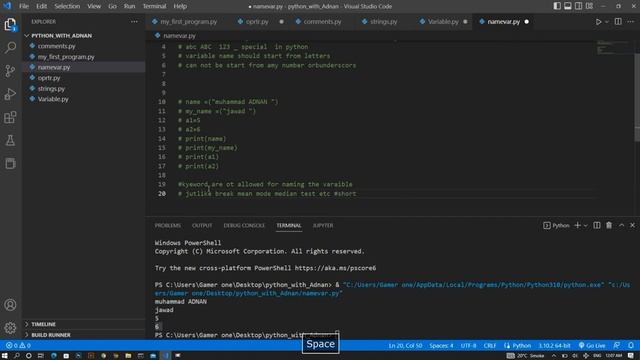Screen dimensions: 640x360
Task: Change encoding via UTF-8 status item
Action: [468, 345]
